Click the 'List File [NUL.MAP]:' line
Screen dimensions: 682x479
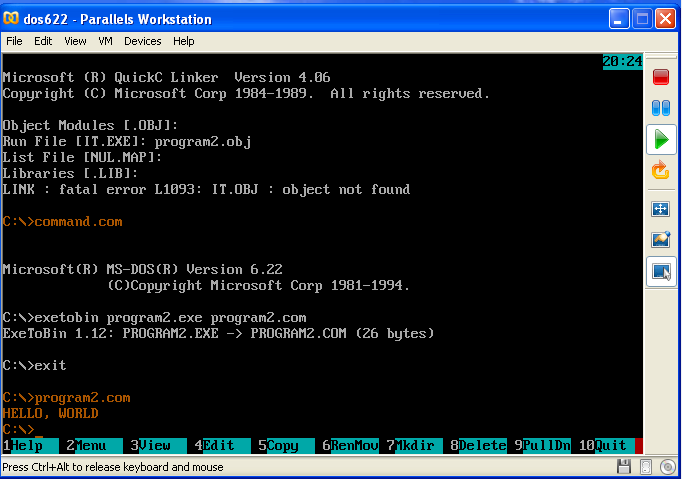[82, 157]
